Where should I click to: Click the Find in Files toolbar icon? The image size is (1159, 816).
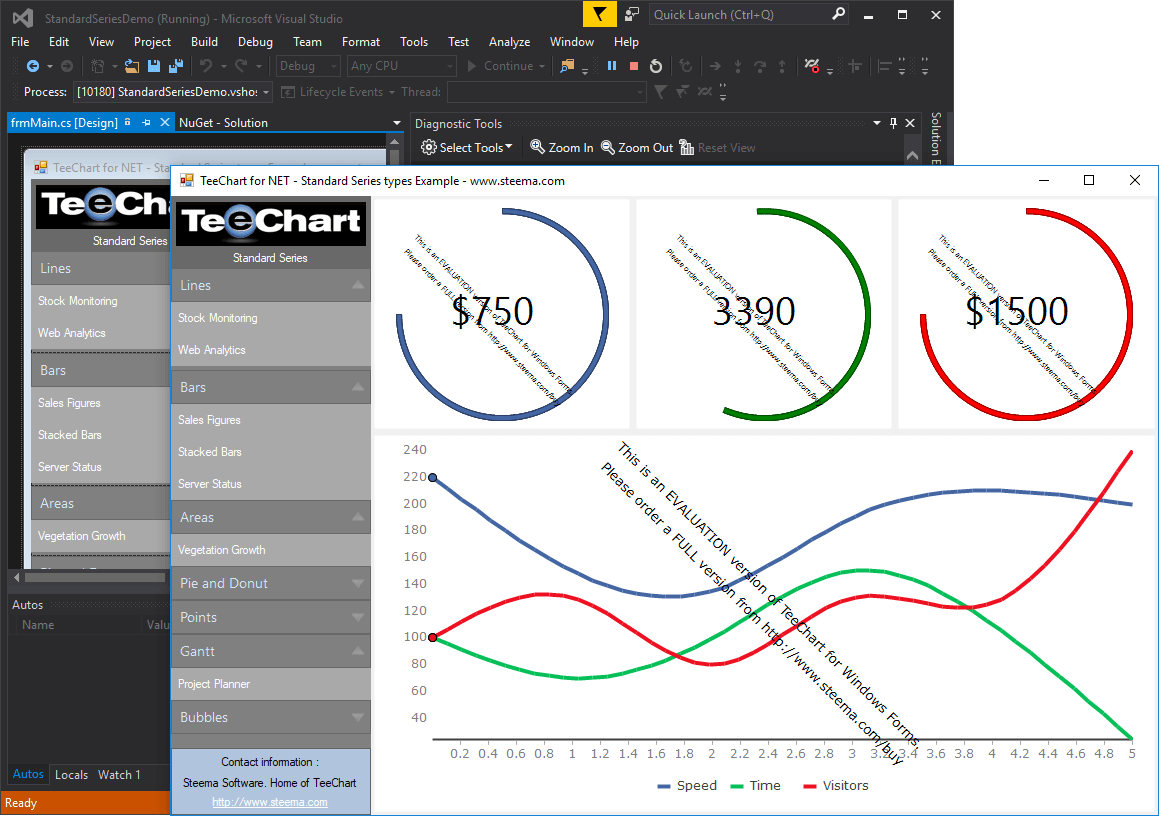[567, 66]
